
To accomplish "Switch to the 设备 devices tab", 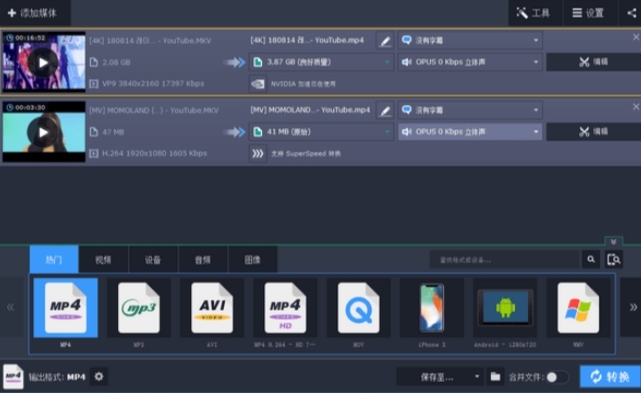I will (153, 260).
